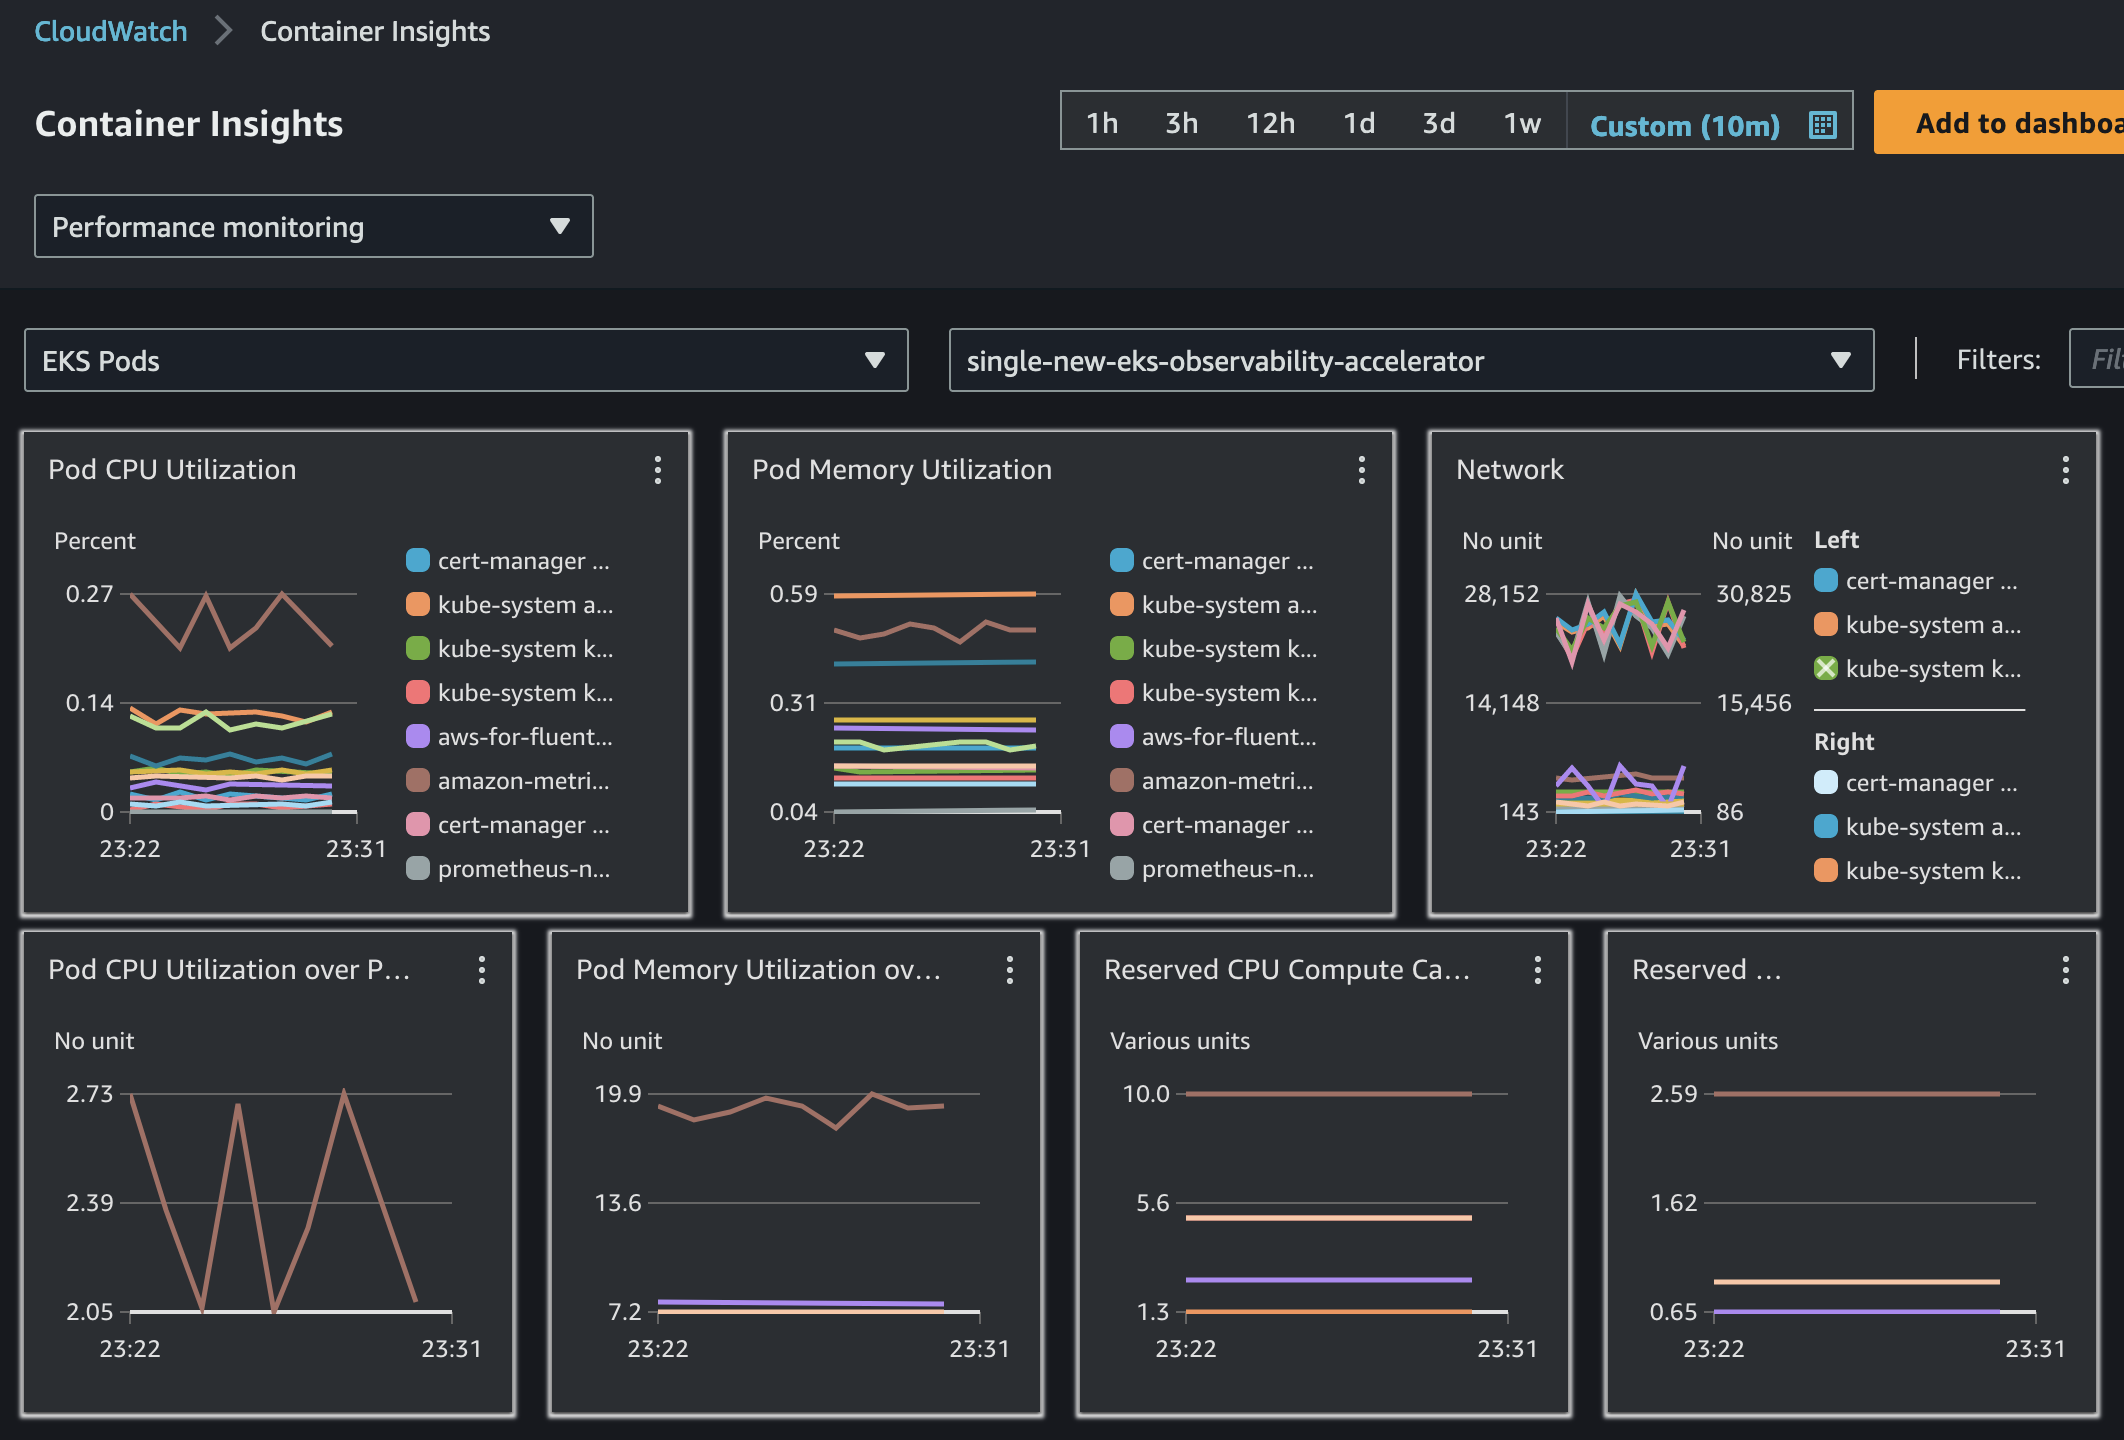Click the amazon-metri... brown swatch in Pod CPU legend

(x=418, y=781)
